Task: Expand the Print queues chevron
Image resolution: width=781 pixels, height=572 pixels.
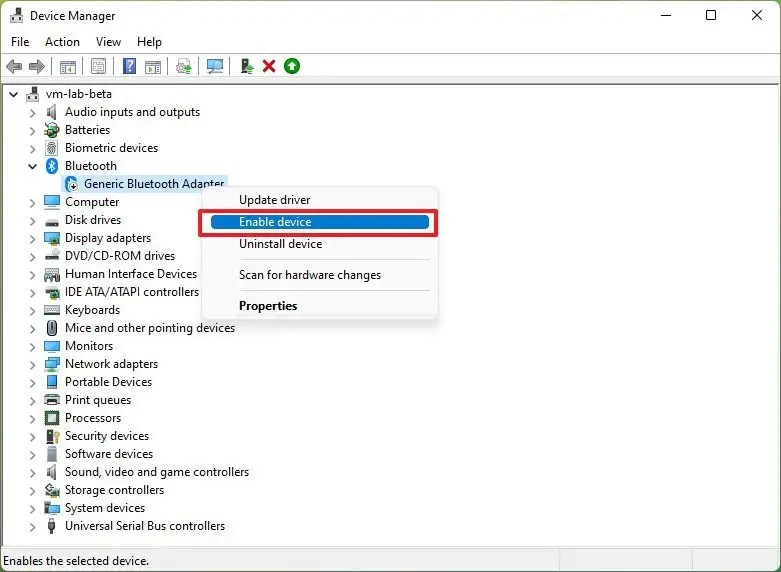Action: coord(32,400)
